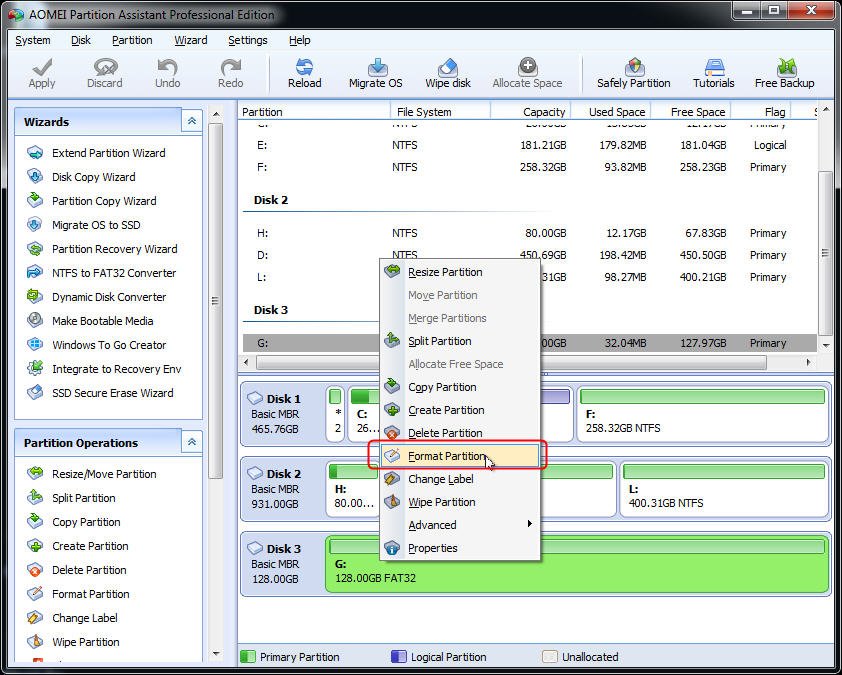
Task: Choose Create Partition in context menu
Action: tap(460, 410)
